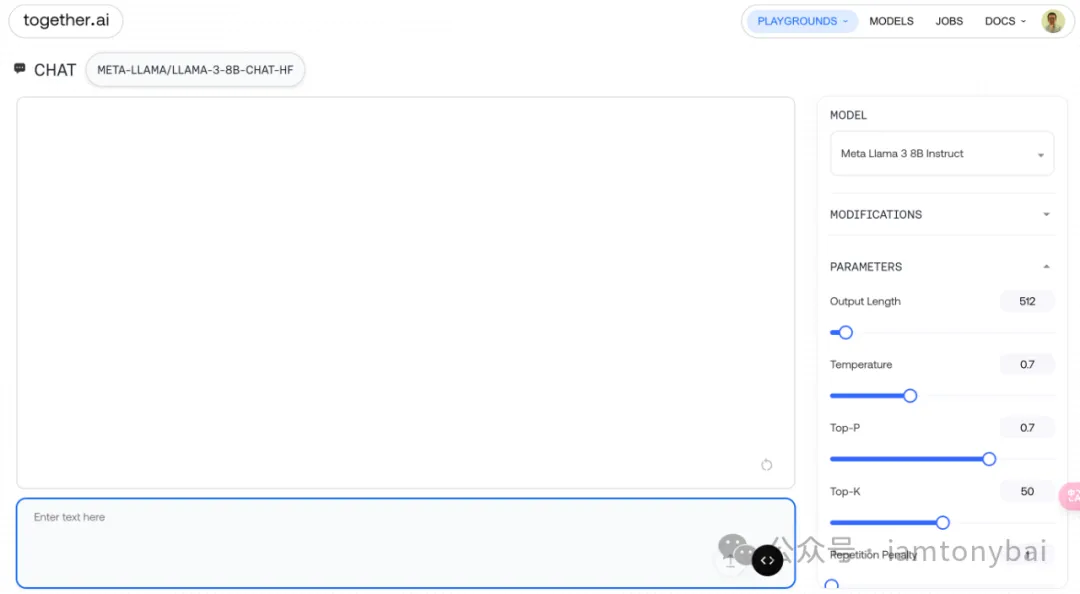Open the Meta Llama 3 8B Instruct model dropdown
The image size is (1080, 594).
click(942, 154)
